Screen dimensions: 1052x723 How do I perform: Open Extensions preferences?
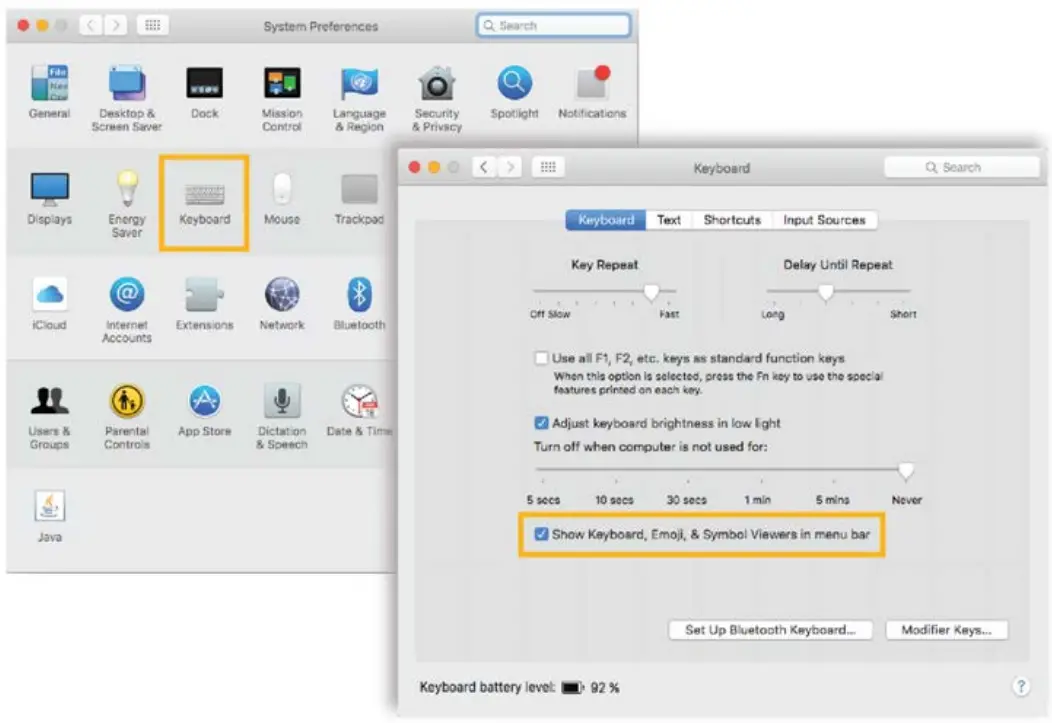tap(205, 303)
